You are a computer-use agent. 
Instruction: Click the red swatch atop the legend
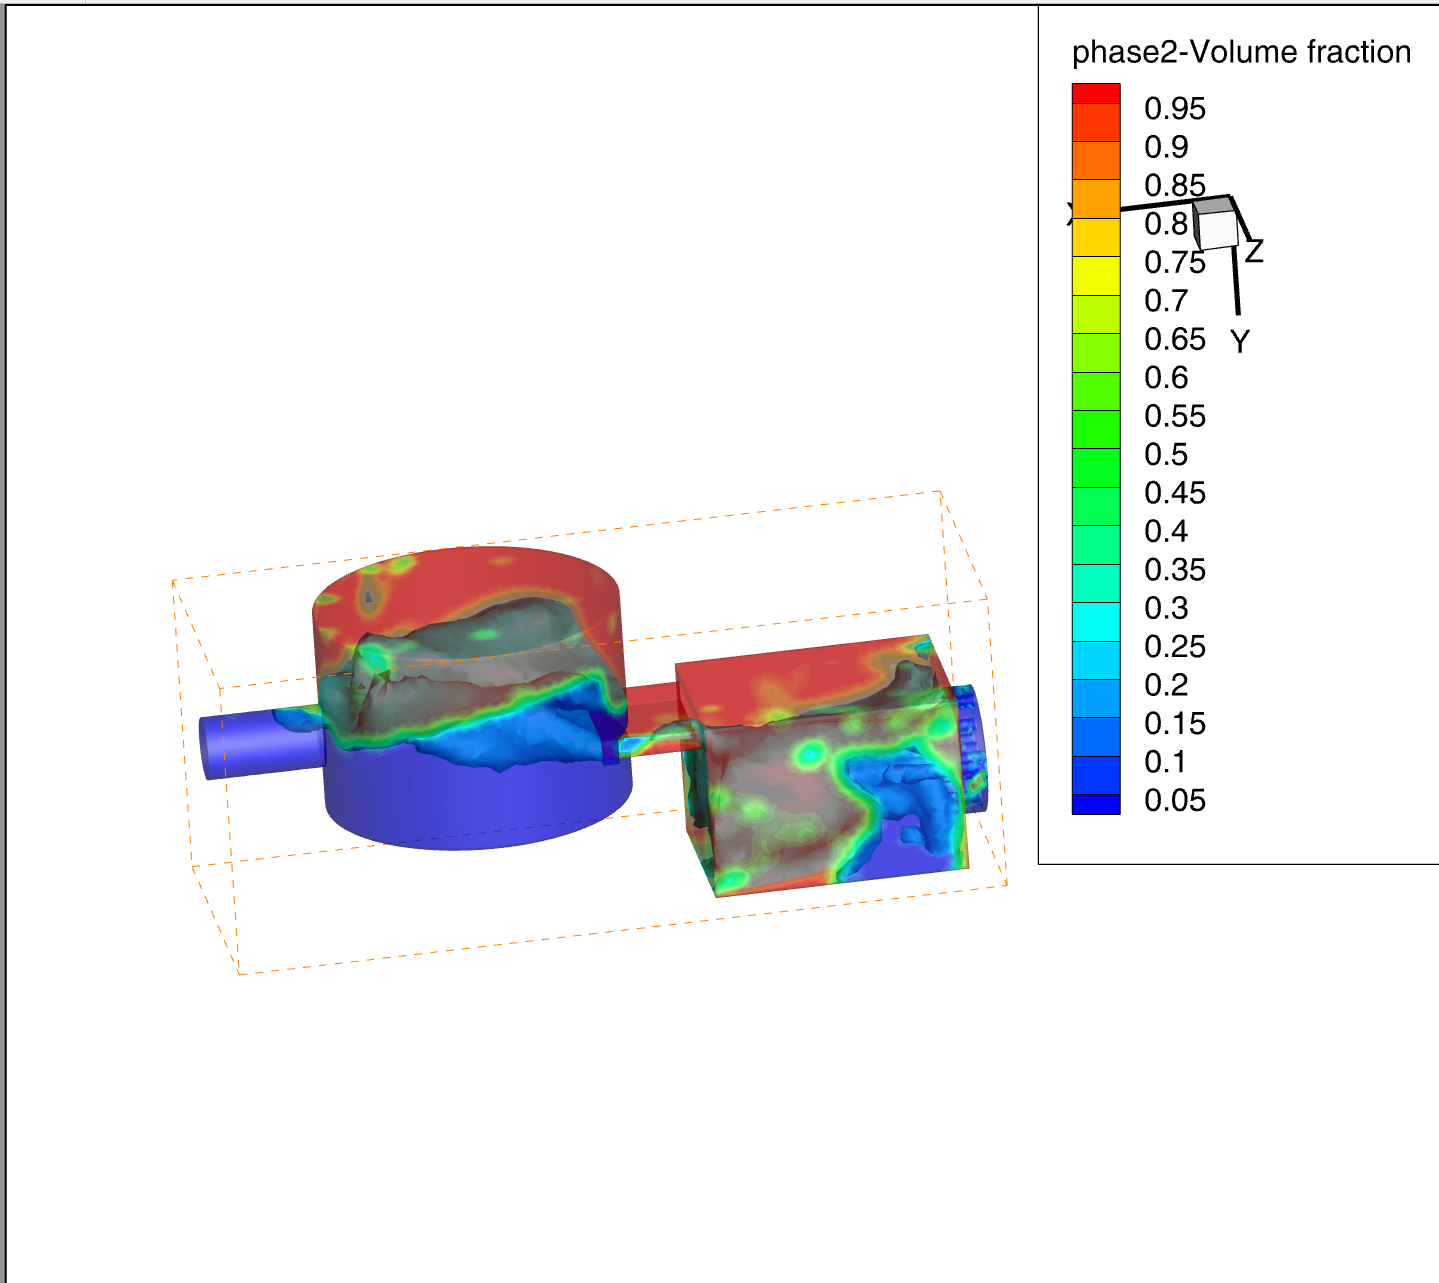click(1095, 93)
